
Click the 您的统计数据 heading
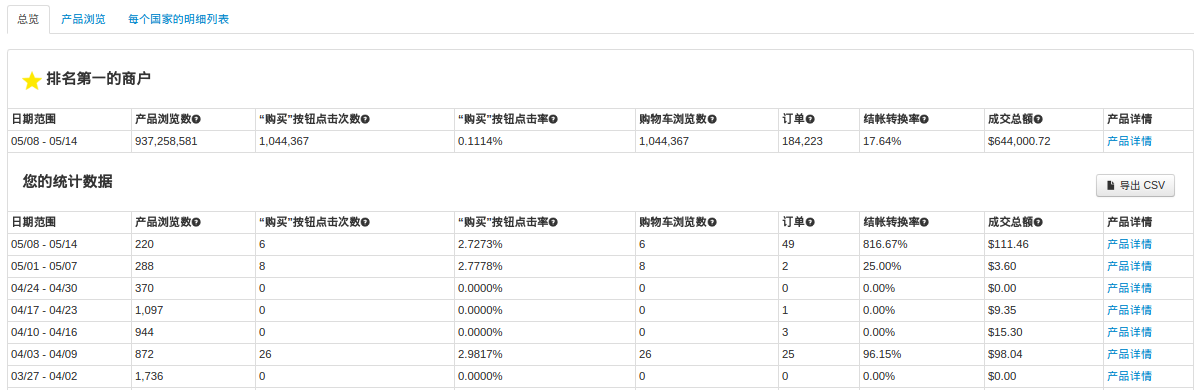click(67, 181)
